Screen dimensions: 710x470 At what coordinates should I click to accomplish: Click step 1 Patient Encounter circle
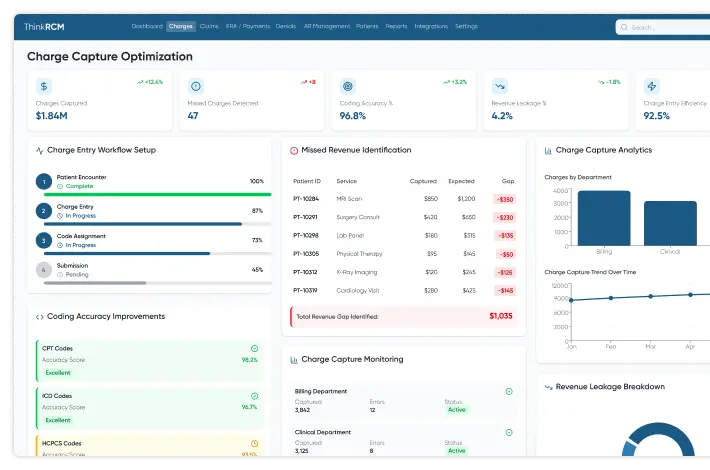point(44,182)
